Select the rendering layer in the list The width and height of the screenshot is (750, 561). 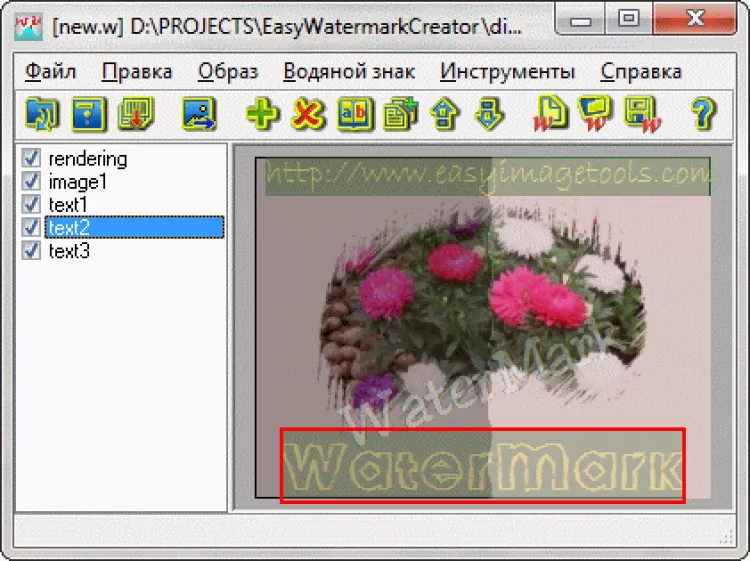coord(88,159)
